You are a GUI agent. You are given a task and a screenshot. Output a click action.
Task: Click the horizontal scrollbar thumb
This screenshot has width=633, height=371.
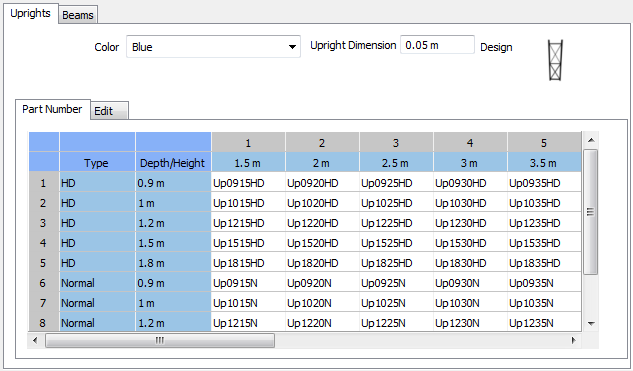pos(160,340)
